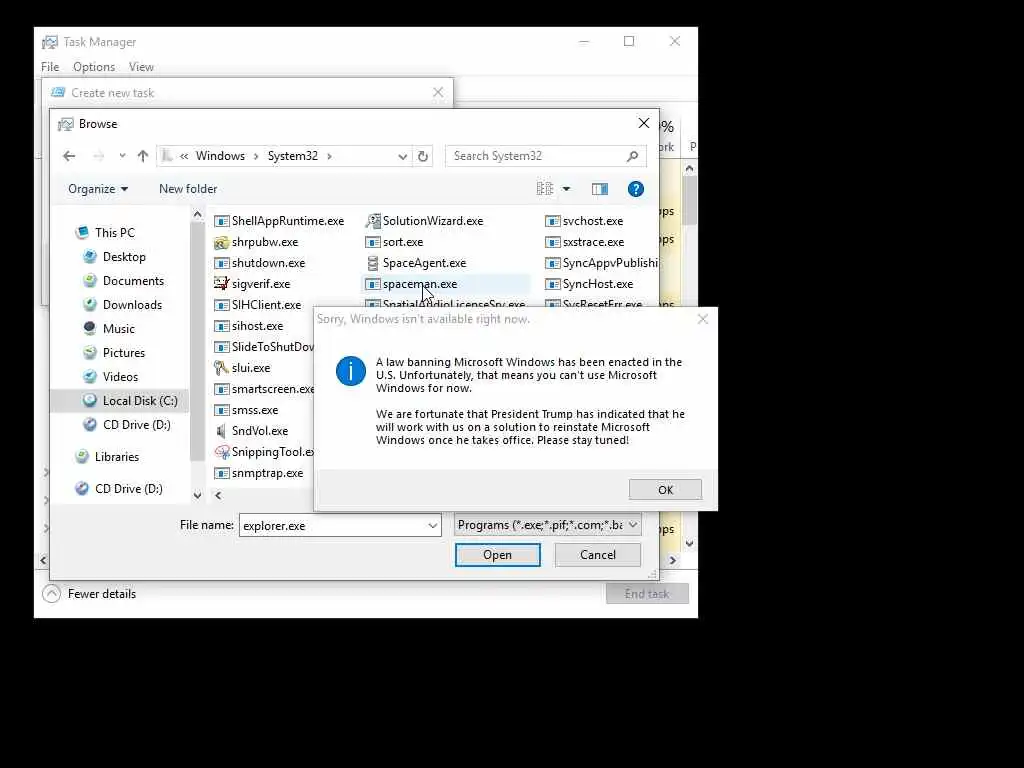Select spaceman.exe in the file list

pos(420,284)
